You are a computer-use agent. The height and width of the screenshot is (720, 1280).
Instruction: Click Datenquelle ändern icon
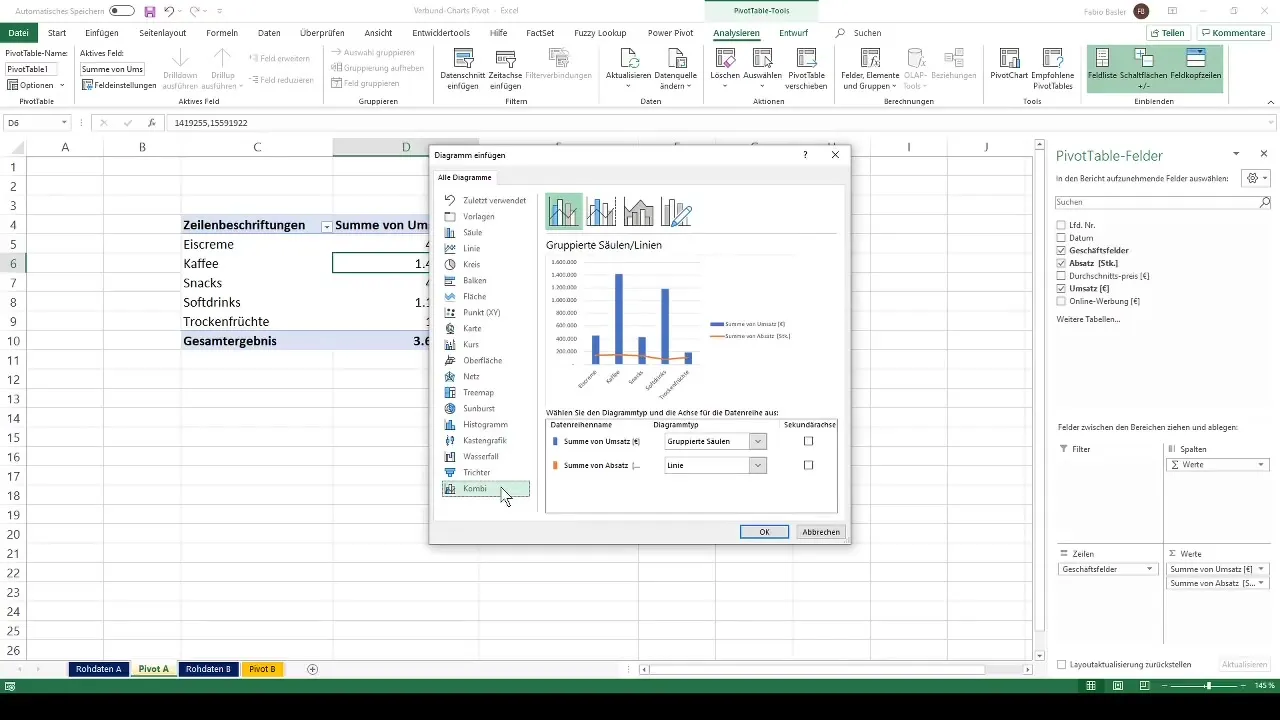pos(675,58)
